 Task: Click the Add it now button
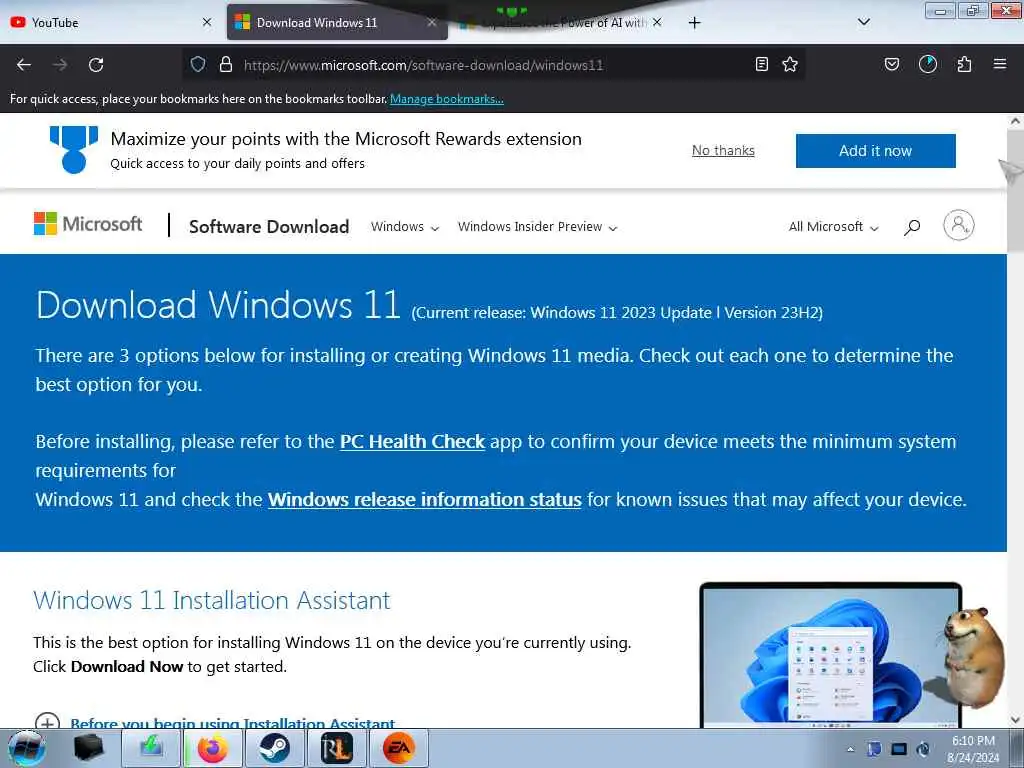(x=875, y=151)
